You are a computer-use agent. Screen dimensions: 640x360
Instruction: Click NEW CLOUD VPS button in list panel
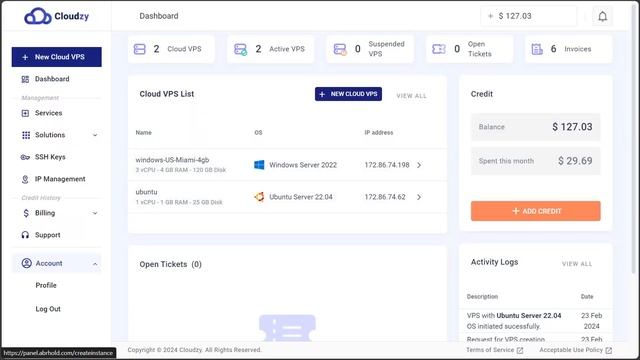[x=348, y=94]
